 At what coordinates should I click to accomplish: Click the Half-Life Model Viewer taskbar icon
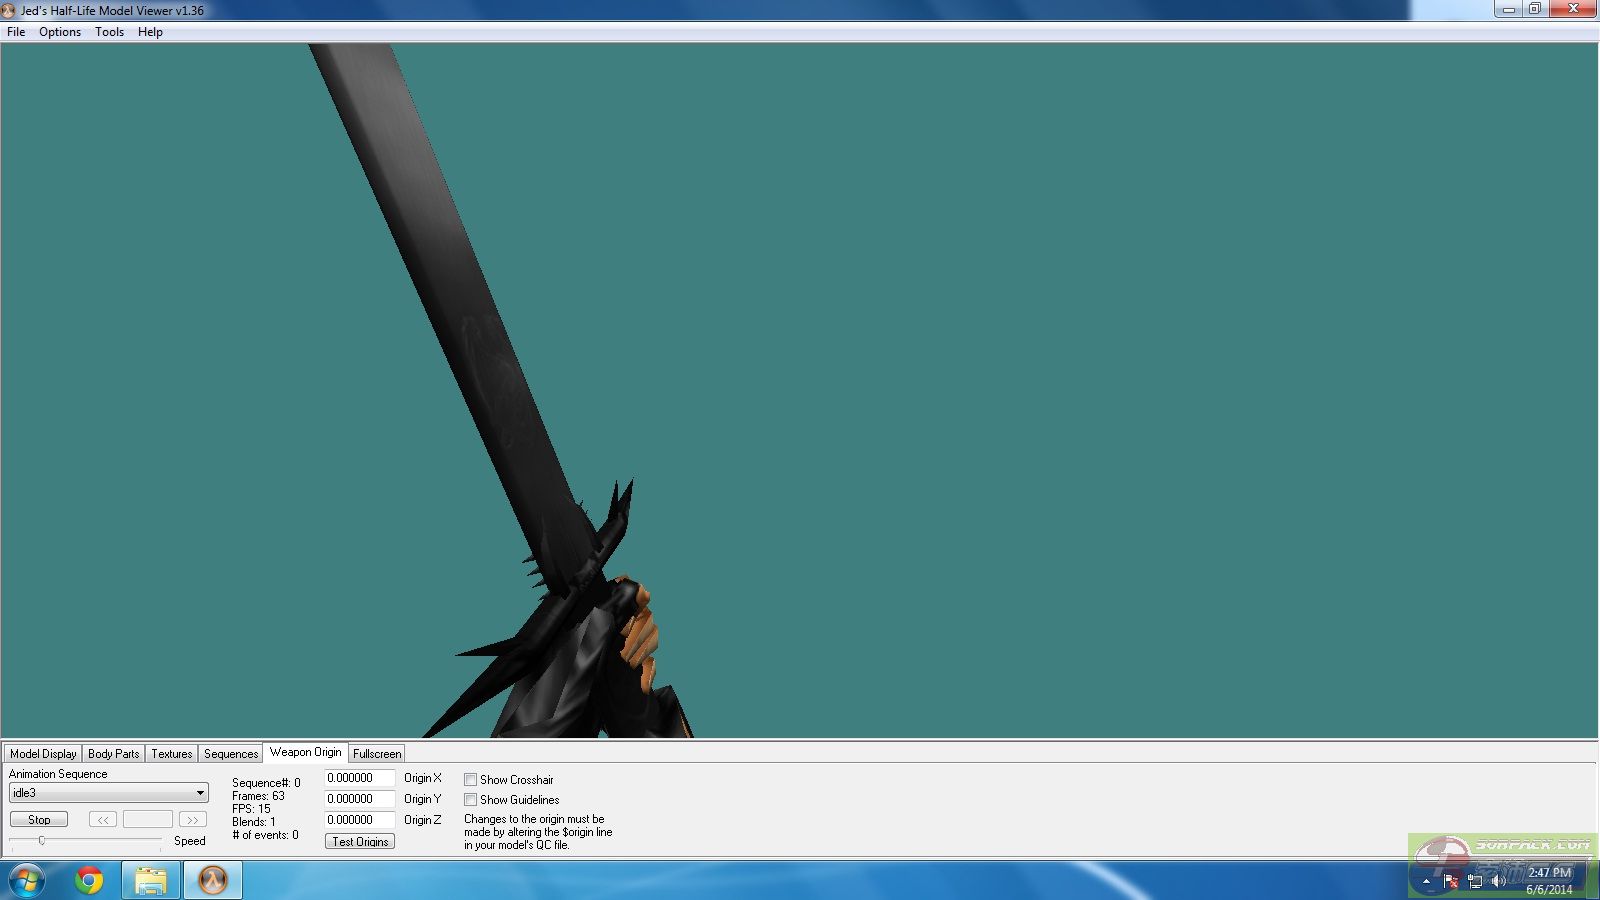(x=212, y=880)
